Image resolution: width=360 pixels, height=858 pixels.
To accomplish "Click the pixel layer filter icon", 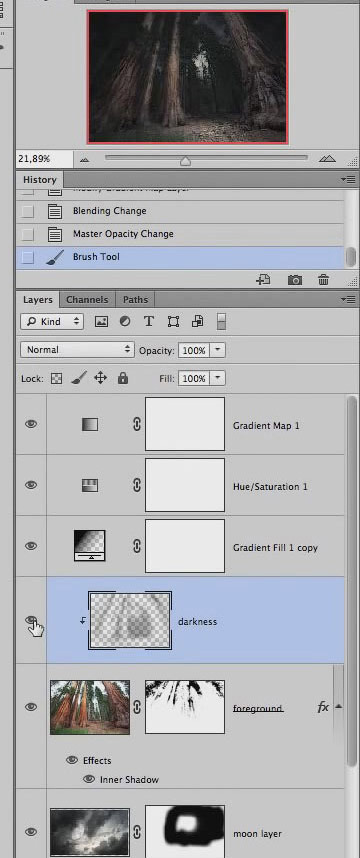I will pos(101,321).
